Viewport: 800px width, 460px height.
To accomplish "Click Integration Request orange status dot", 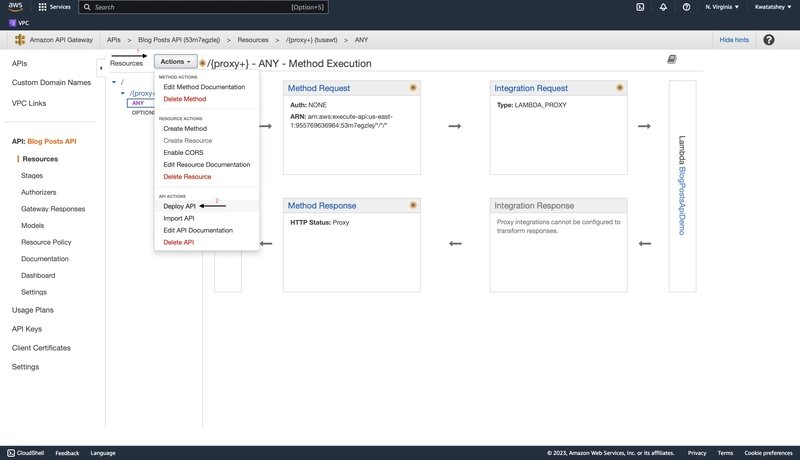I will 619,88.
